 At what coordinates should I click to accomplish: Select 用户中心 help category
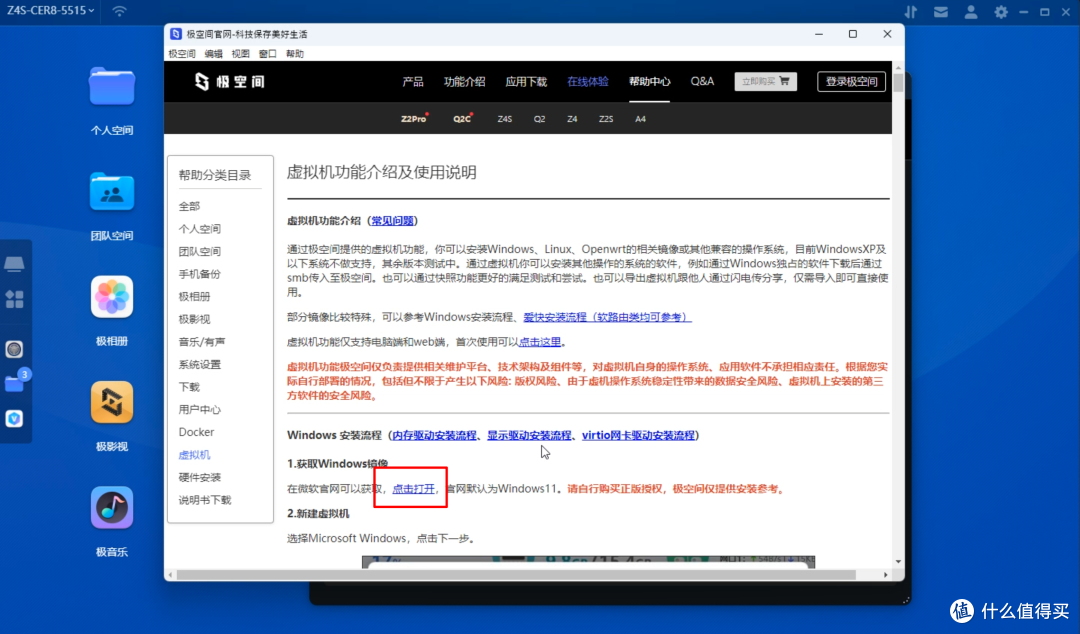(200, 409)
